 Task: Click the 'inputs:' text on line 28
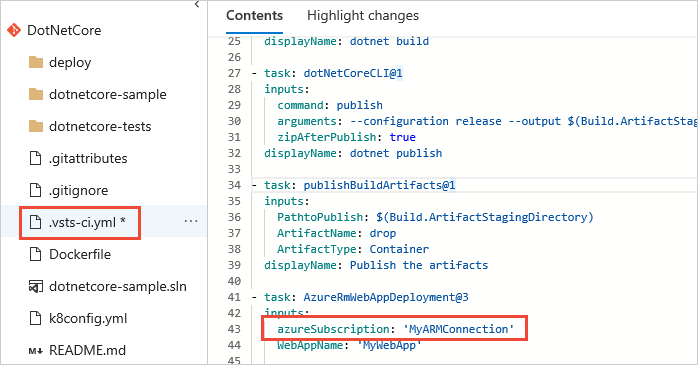coord(287,89)
